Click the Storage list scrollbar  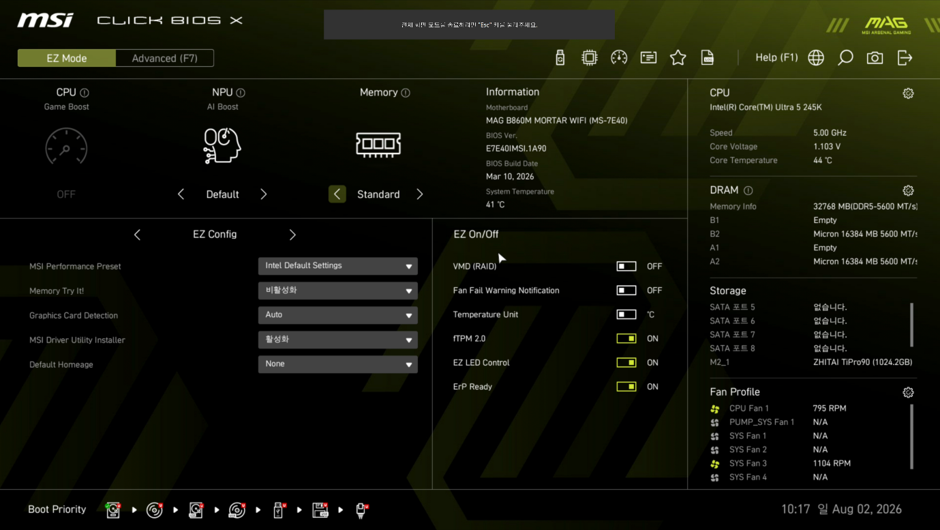coord(912,325)
